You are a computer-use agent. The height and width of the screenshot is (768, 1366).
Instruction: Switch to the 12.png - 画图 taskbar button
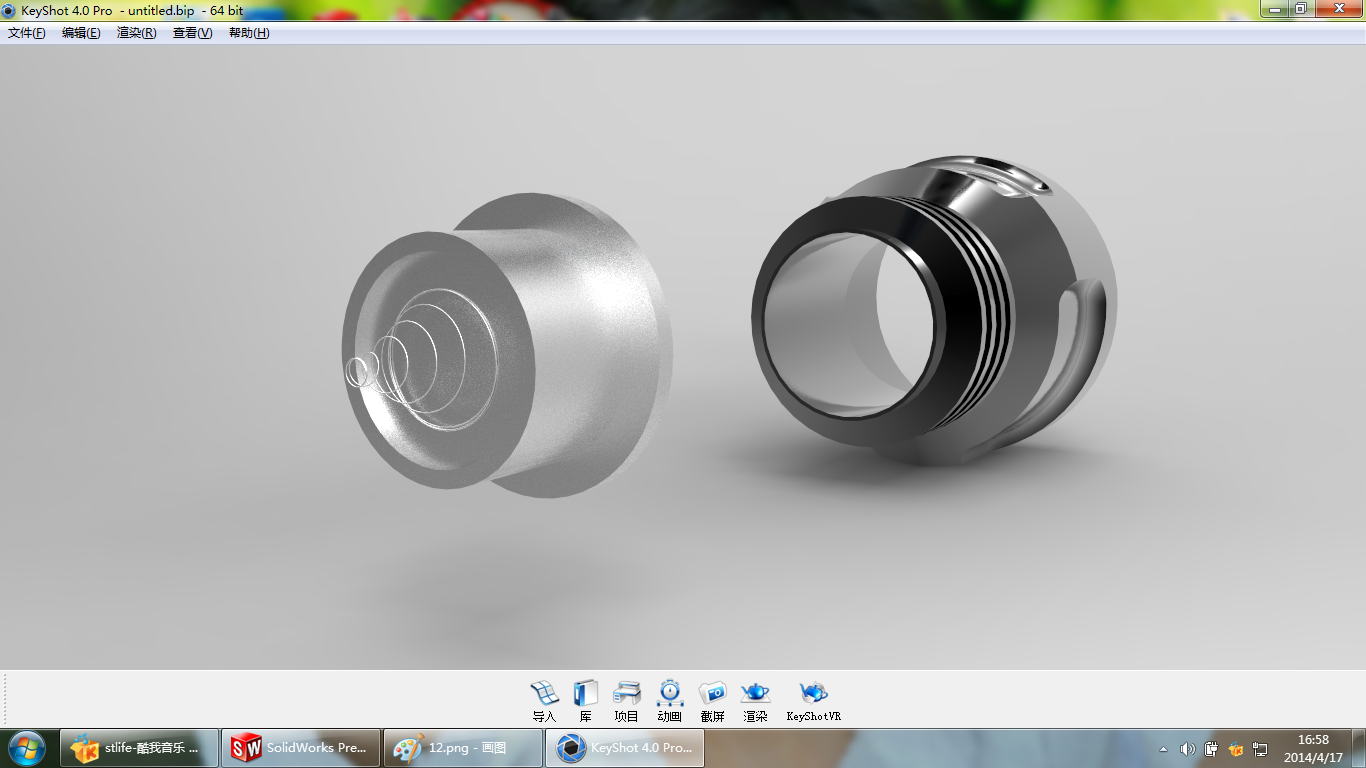pyautogui.click(x=463, y=748)
